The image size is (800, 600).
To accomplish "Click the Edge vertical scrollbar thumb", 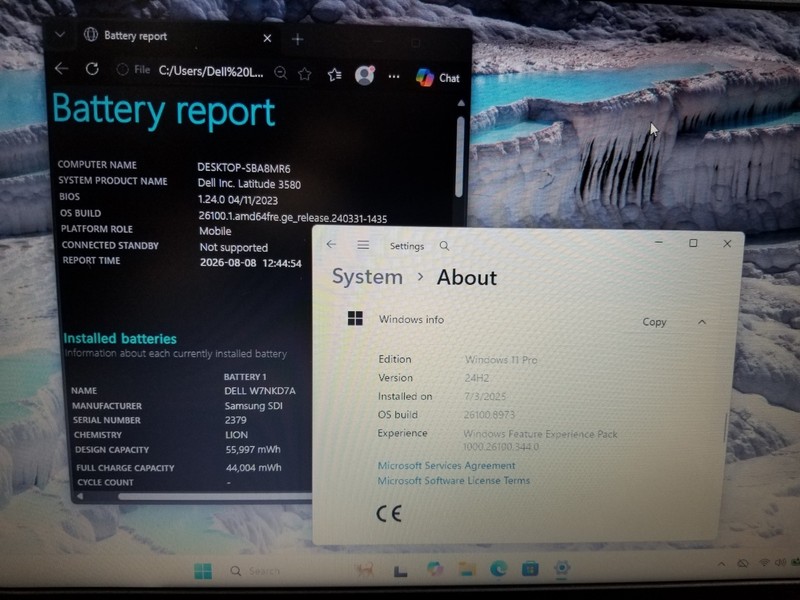I will pyautogui.click(x=460, y=157).
